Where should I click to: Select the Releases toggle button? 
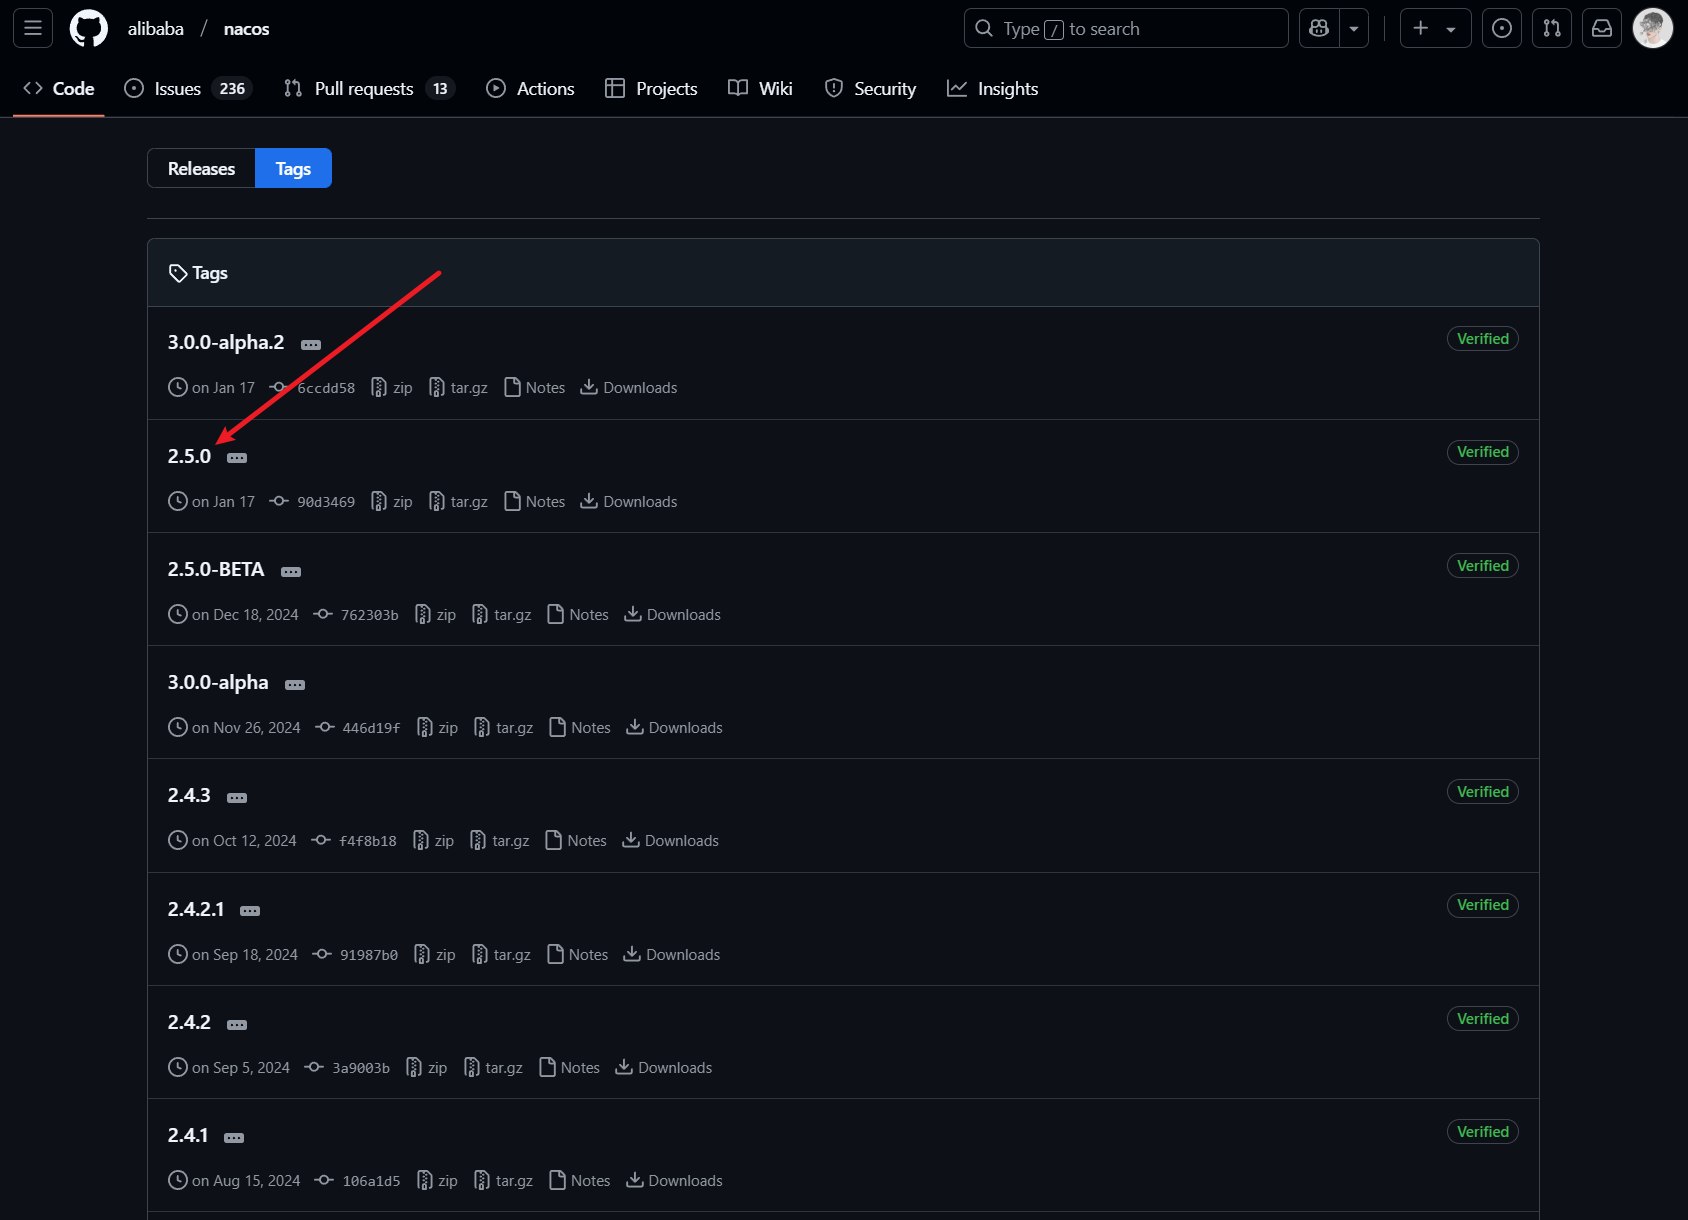pyautogui.click(x=201, y=169)
